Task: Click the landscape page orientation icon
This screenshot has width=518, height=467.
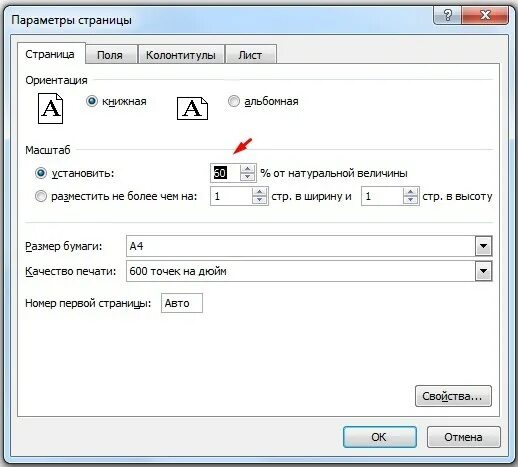Action: click(x=192, y=109)
